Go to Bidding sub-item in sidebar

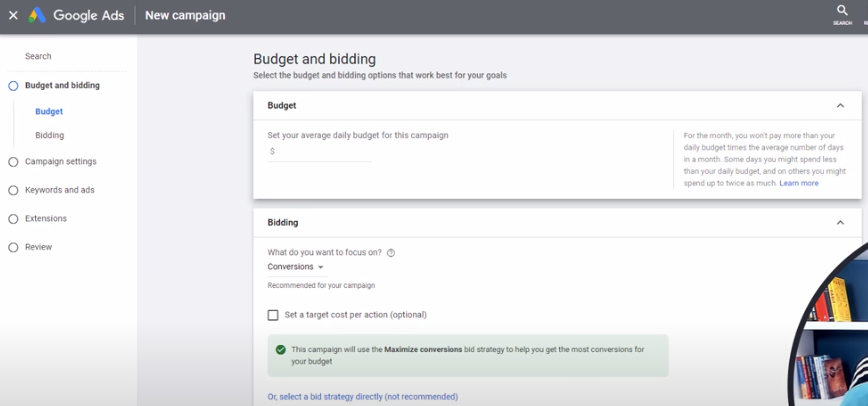coord(49,135)
